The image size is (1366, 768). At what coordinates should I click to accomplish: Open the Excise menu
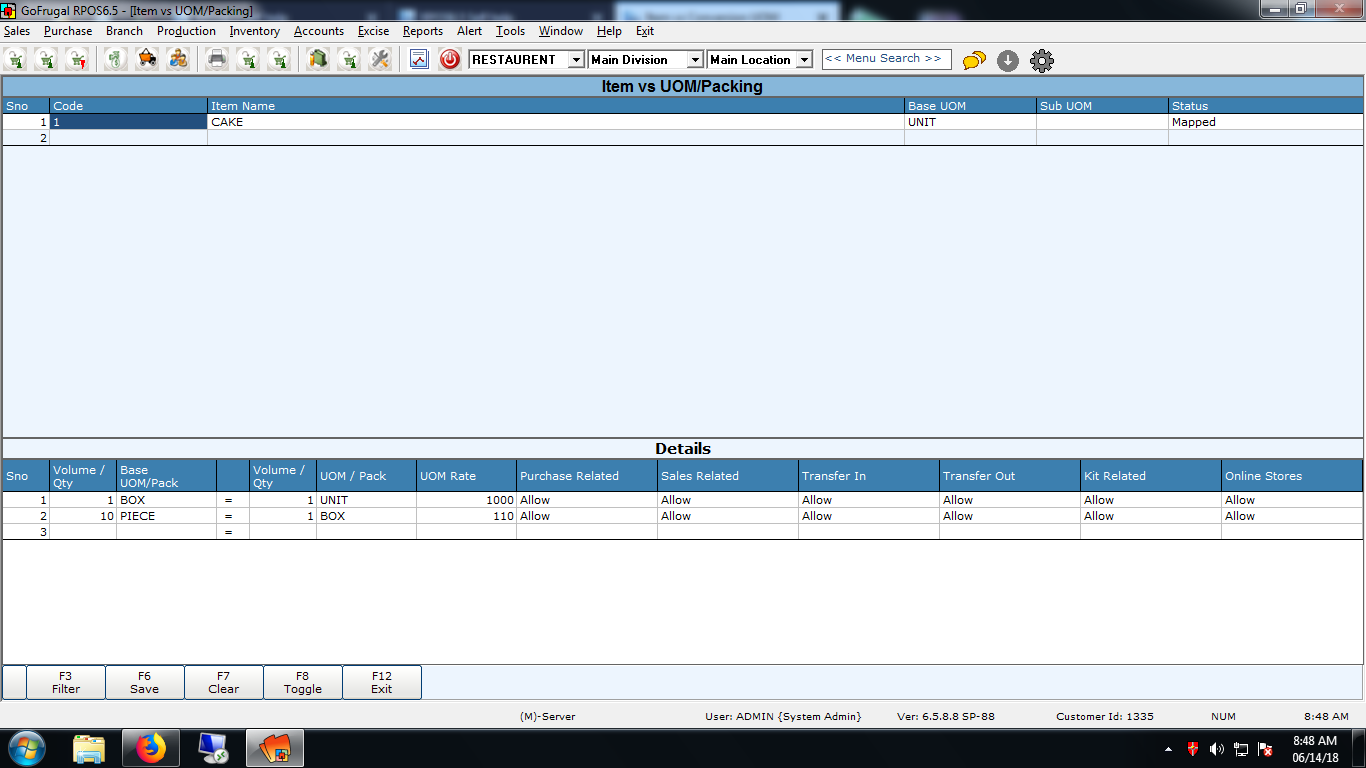pos(374,31)
